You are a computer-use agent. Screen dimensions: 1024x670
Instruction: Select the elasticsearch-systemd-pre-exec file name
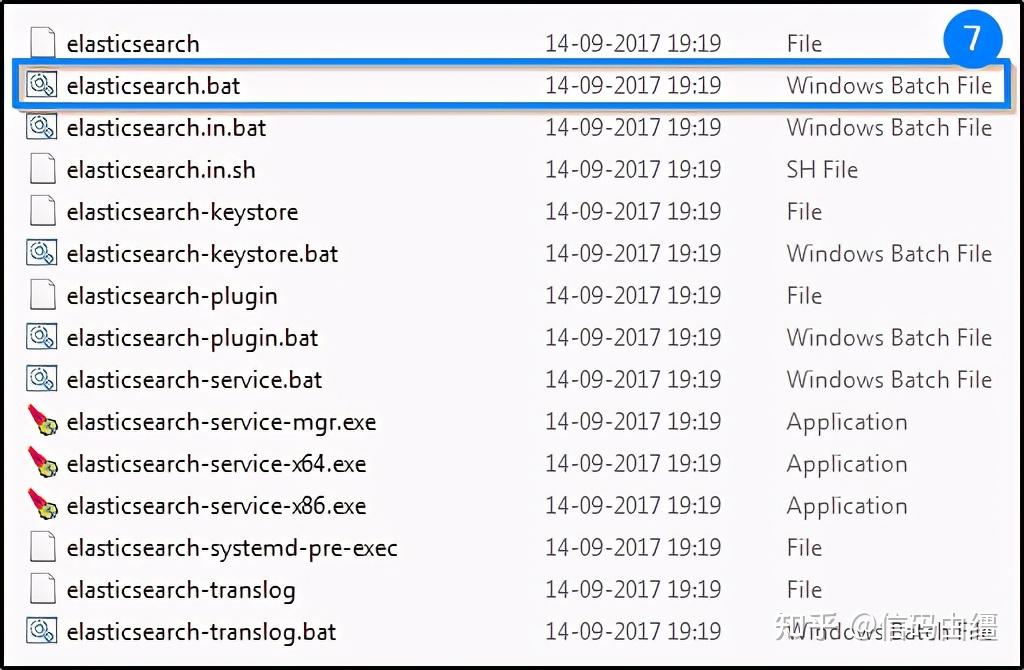click(x=232, y=548)
